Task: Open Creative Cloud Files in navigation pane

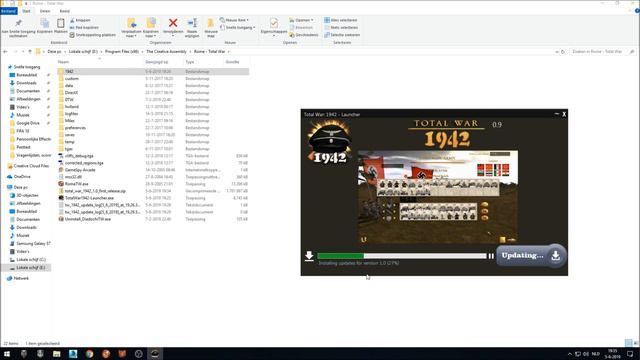Action: tap(31, 166)
